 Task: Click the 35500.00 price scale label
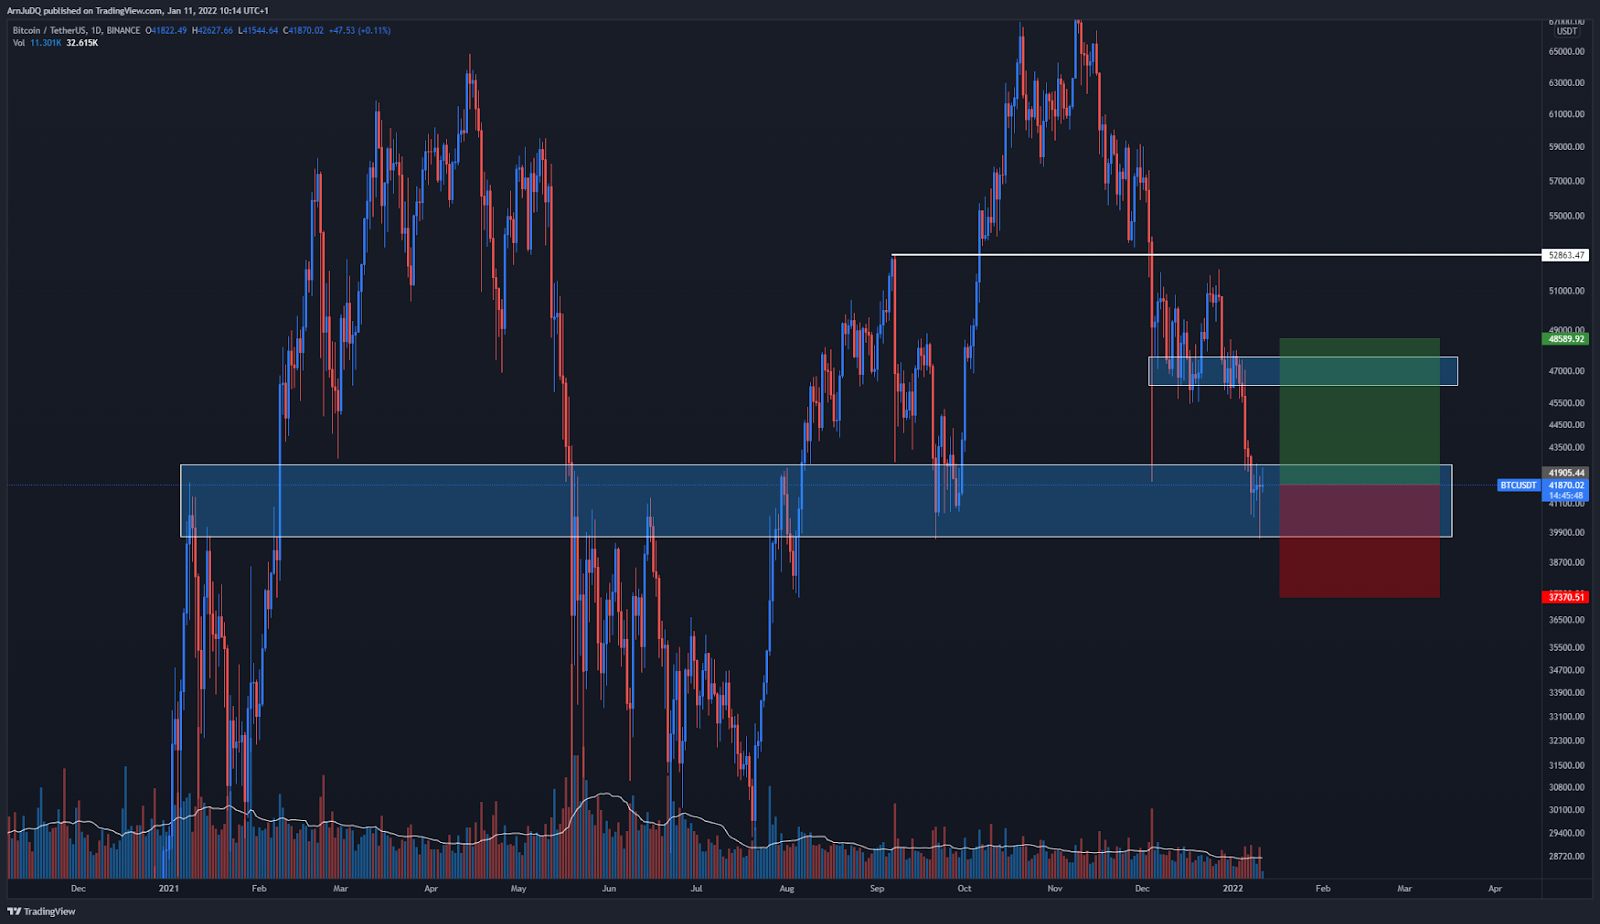[1566, 648]
